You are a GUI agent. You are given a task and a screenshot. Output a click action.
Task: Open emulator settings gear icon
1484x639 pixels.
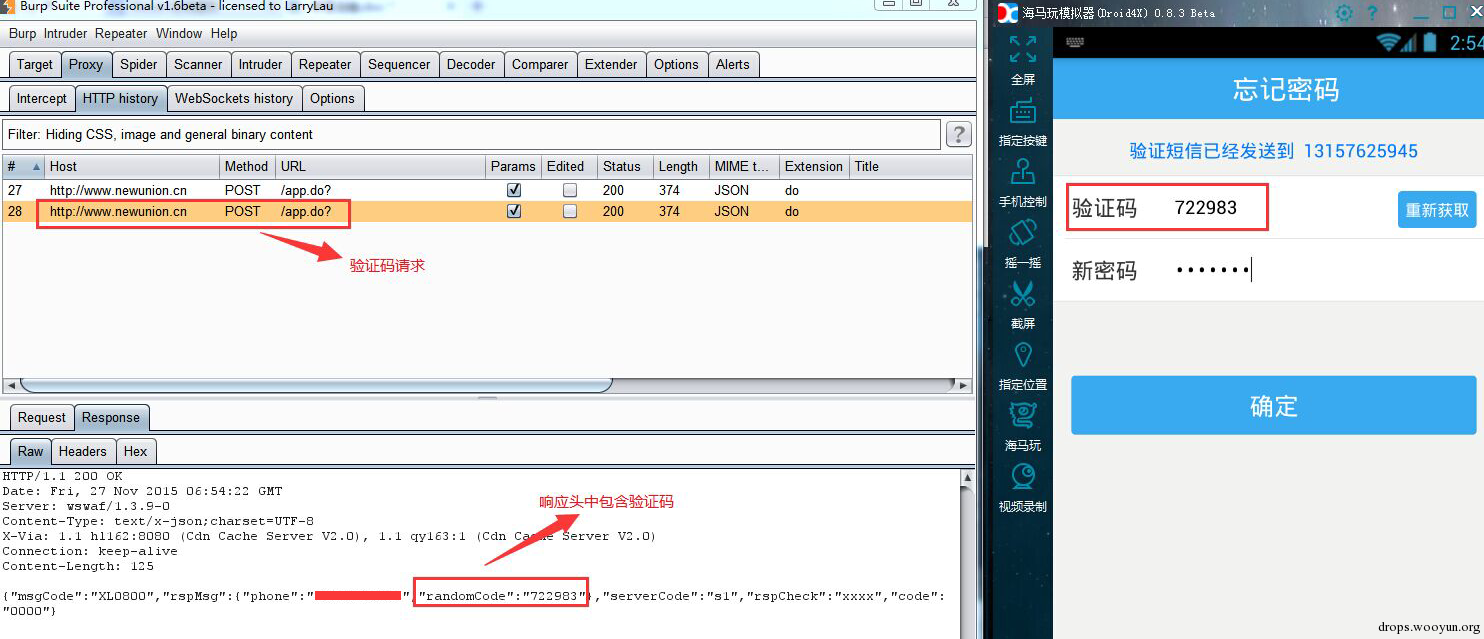click(x=1344, y=13)
